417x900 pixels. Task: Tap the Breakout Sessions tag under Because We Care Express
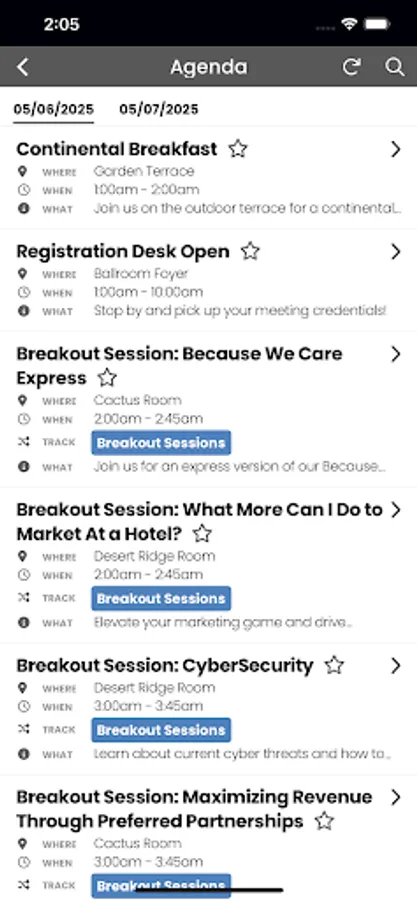pyautogui.click(x=161, y=443)
